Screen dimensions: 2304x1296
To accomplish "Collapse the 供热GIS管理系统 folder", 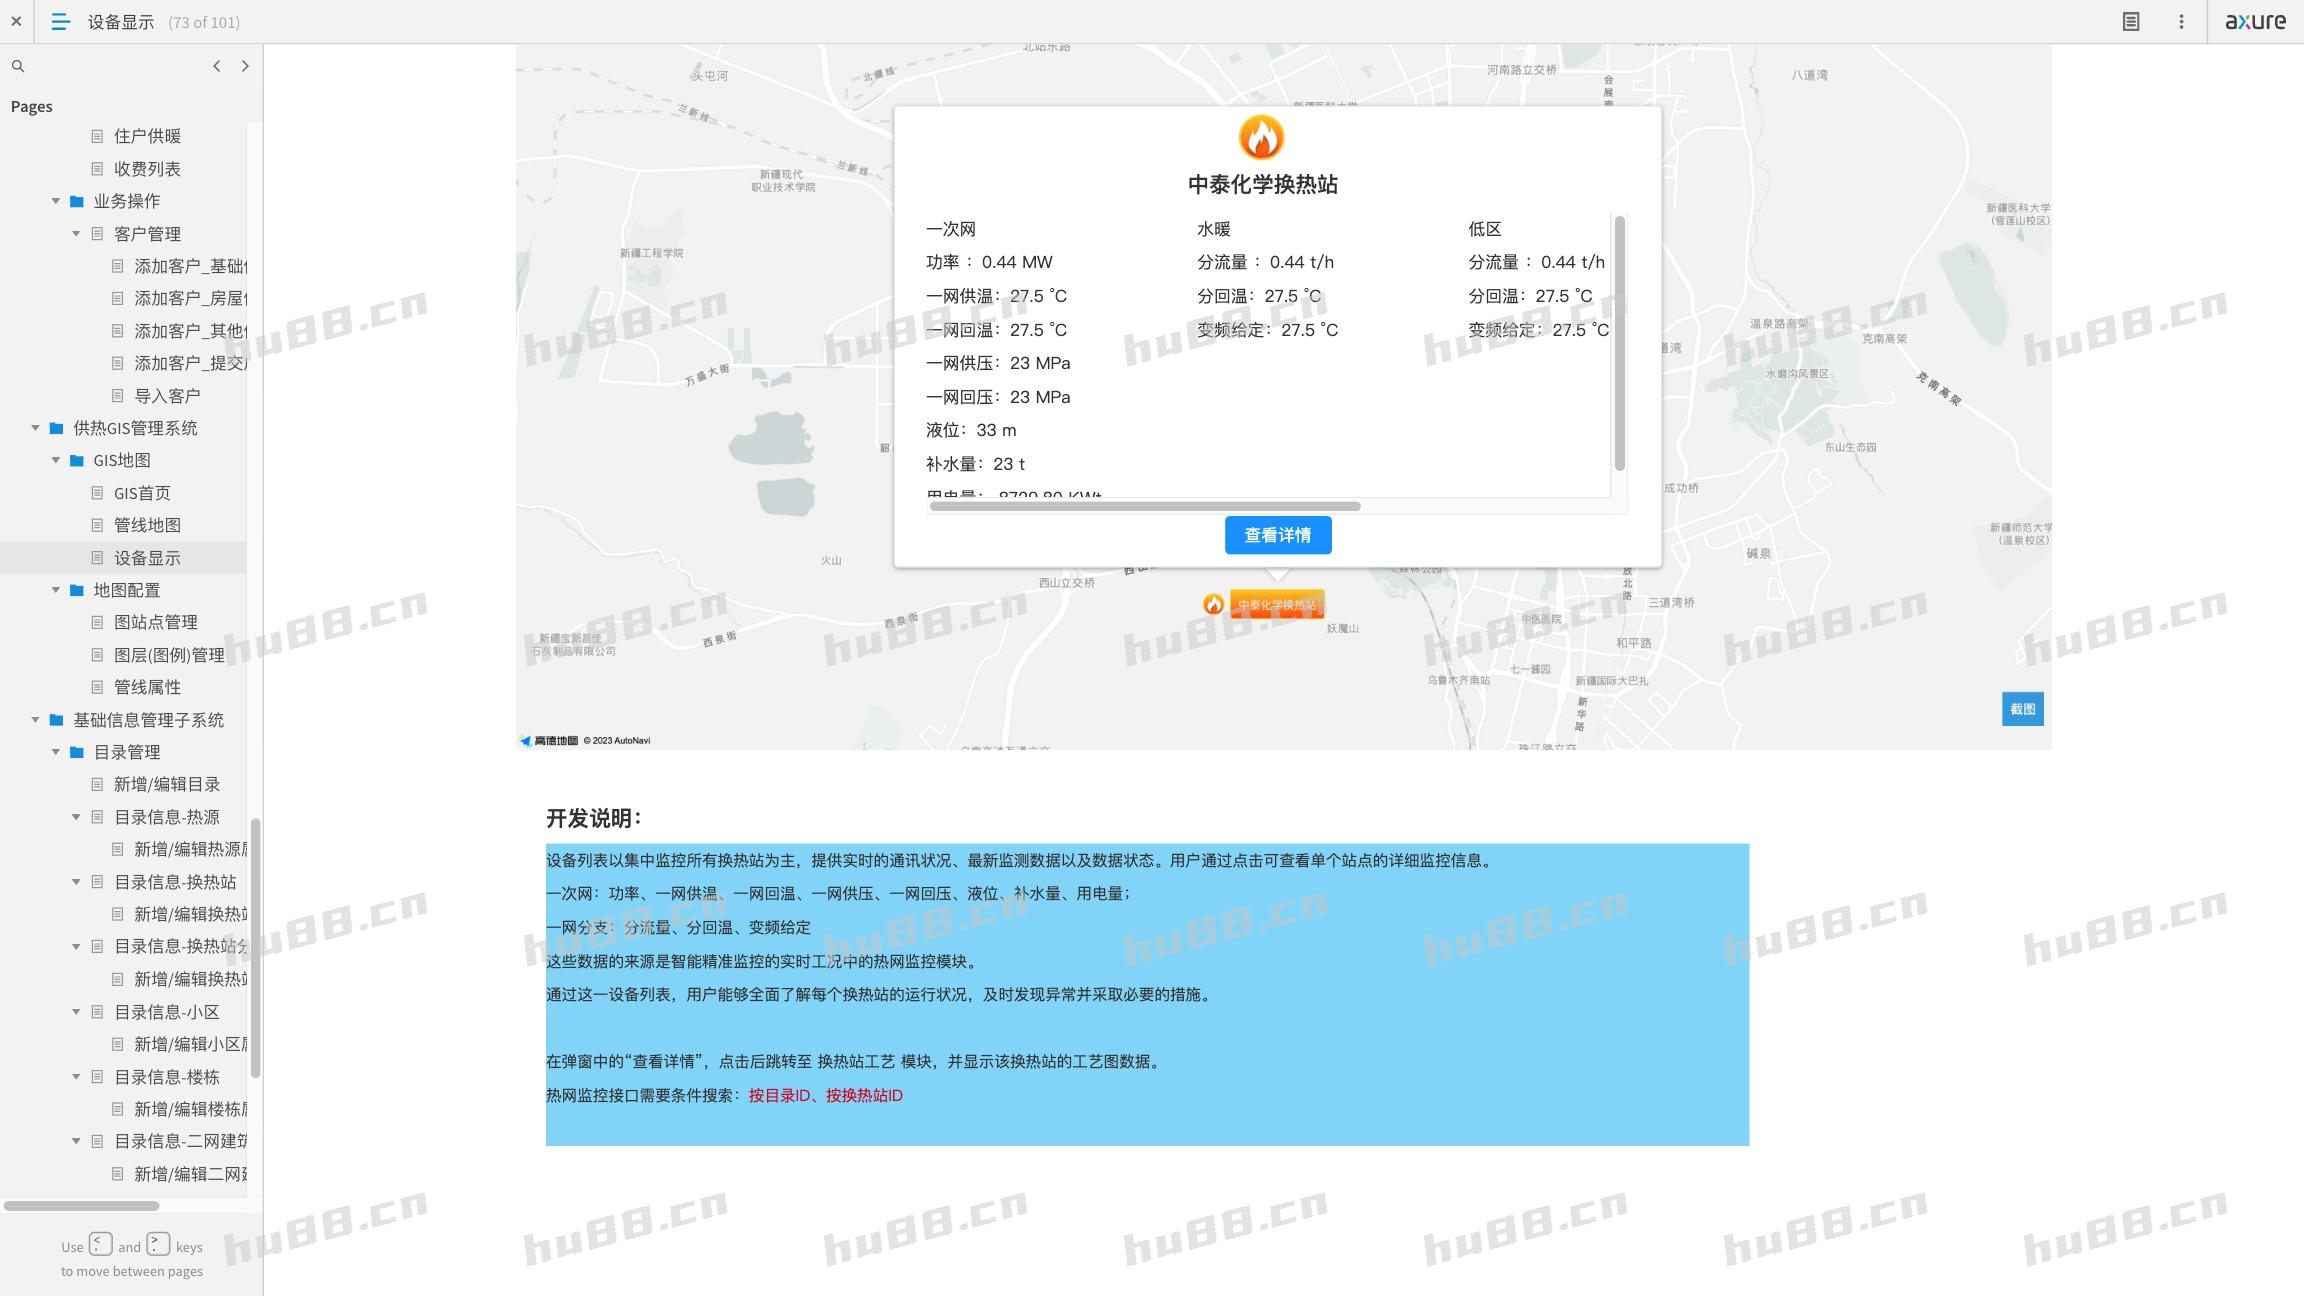I will (35, 428).
